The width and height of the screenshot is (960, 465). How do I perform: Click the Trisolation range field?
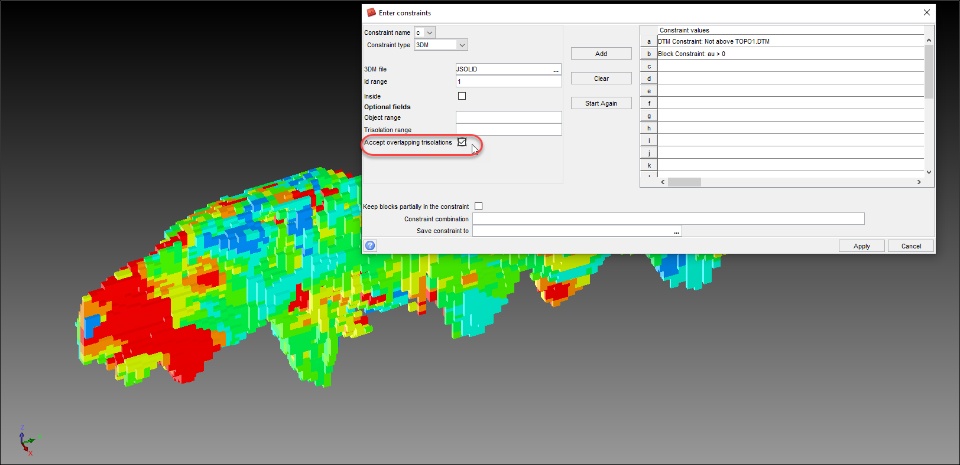point(509,130)
